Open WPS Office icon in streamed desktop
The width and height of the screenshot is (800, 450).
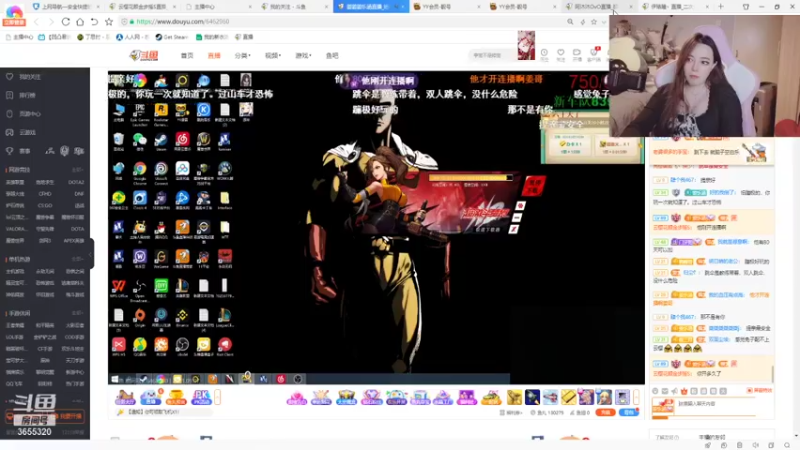click(x=118, y=288)
